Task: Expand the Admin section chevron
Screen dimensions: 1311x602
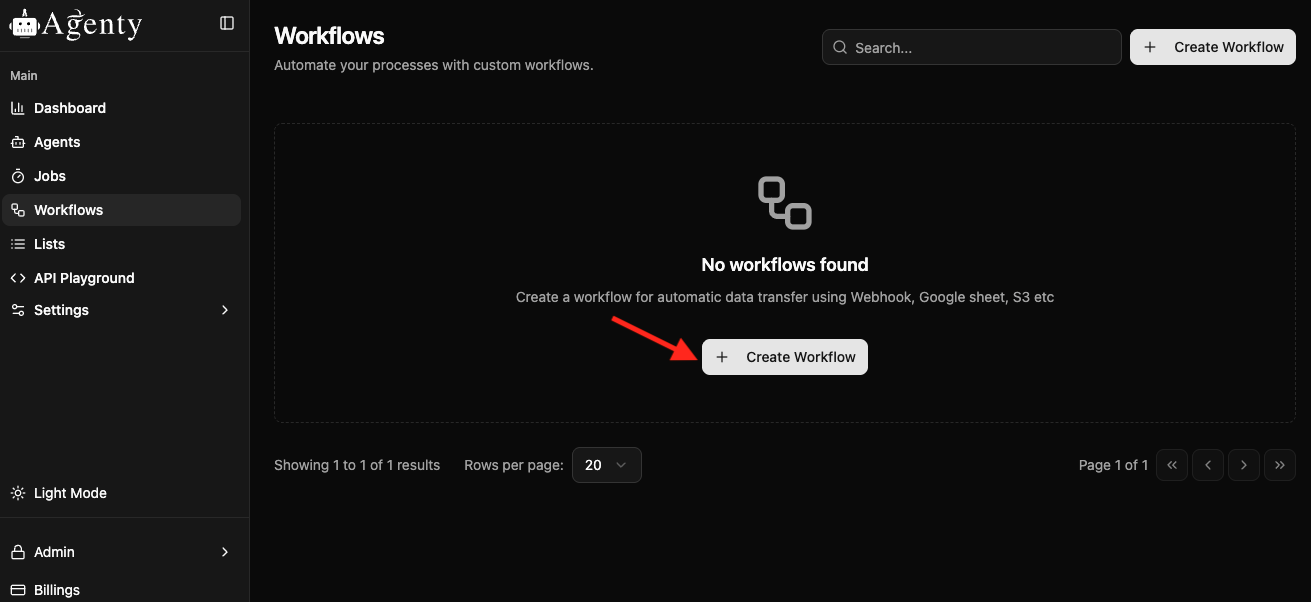Action: pos(225,552)
